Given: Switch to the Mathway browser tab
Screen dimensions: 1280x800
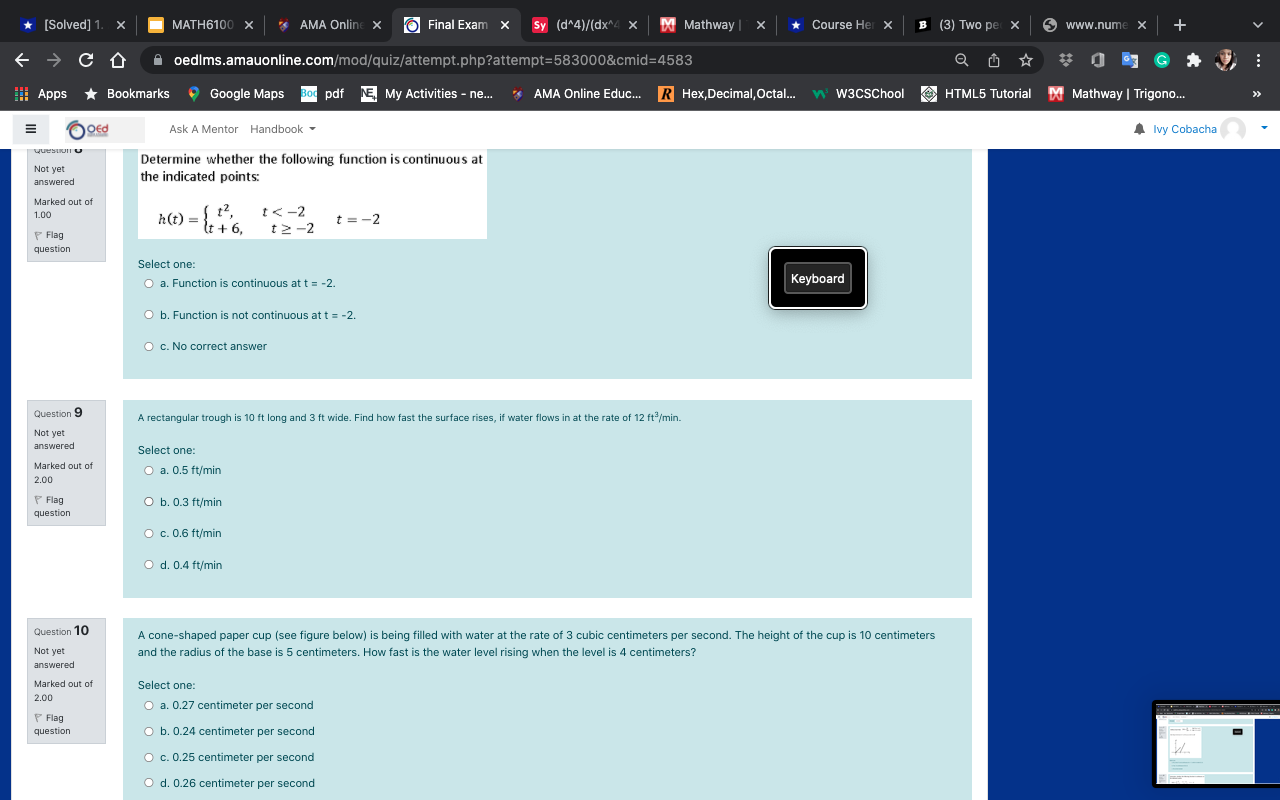Looking at the screenshot, I should click(x=712, y=24).
